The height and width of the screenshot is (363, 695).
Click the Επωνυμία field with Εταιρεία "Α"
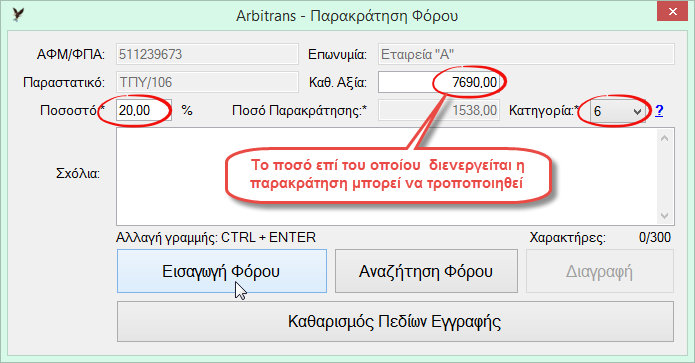[x=526, y=54]
